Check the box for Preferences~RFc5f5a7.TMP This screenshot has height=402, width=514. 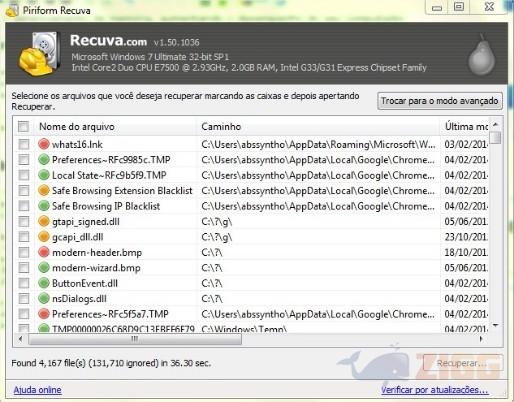[x=24, y=314]
